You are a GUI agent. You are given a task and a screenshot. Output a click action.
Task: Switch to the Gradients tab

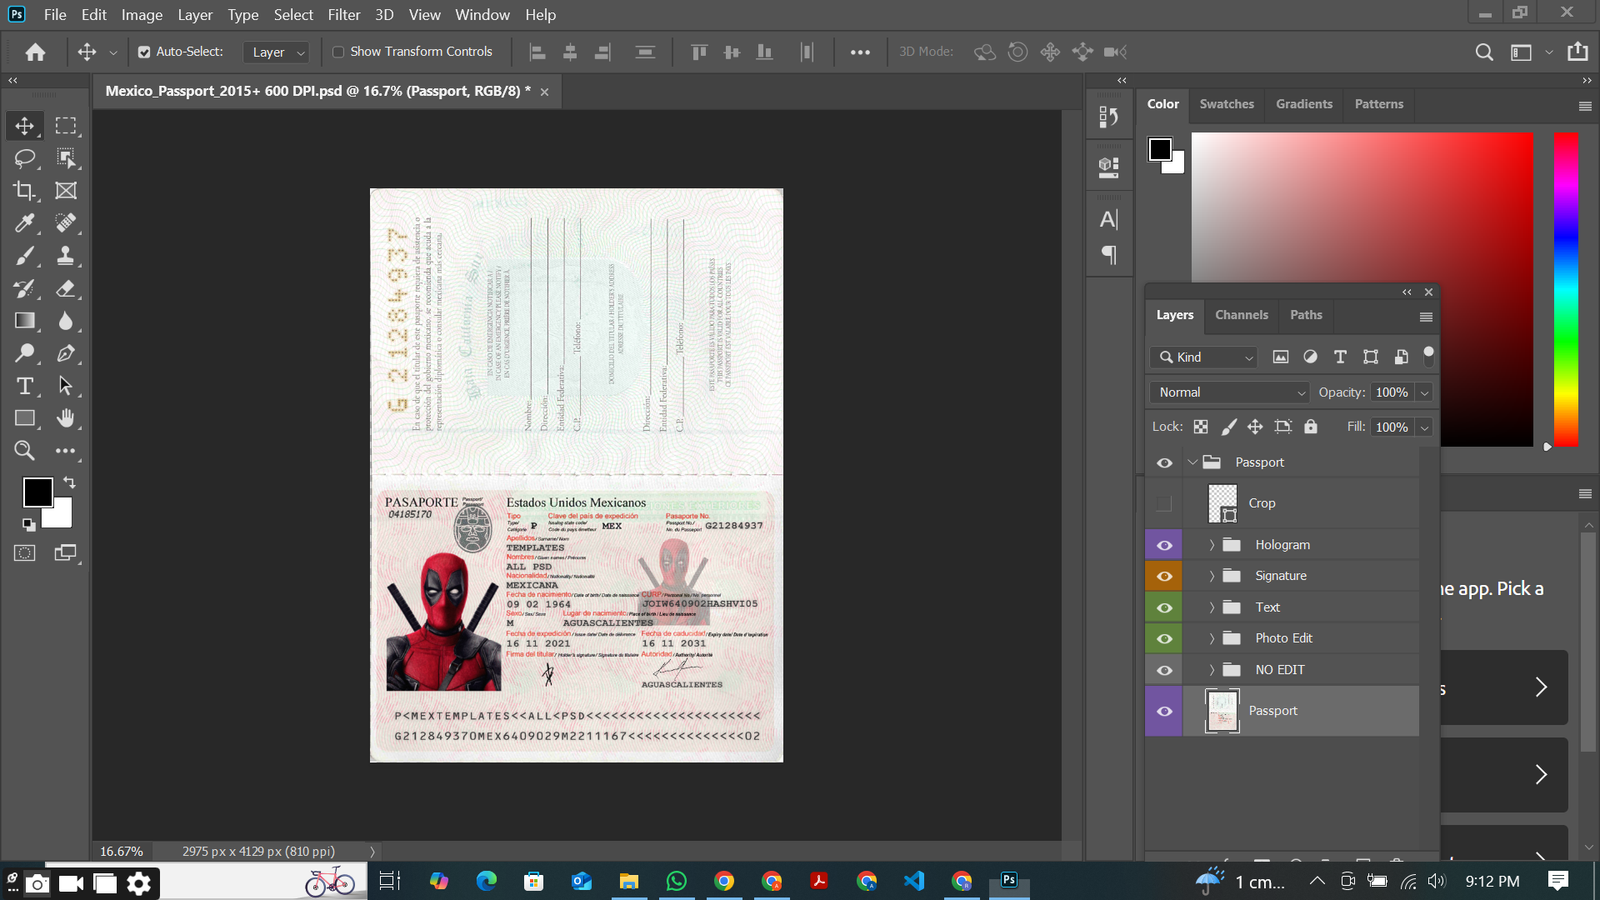coord(1304,104)
